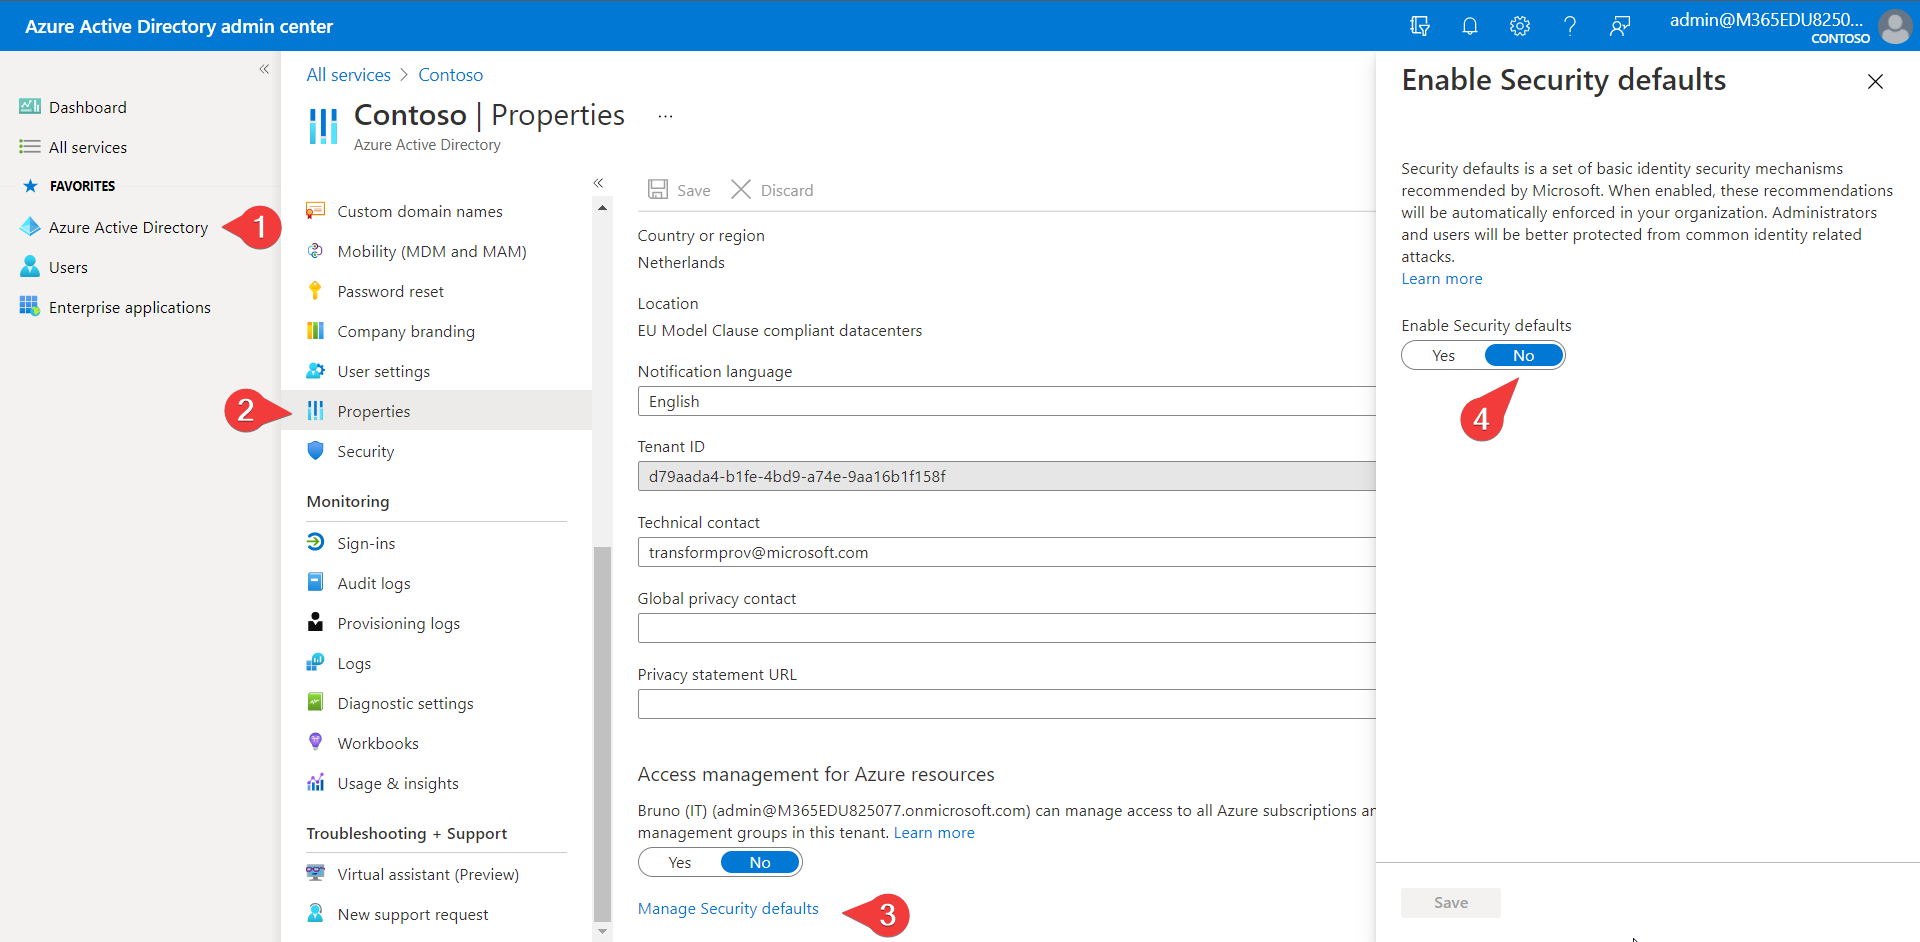Set Azure resources access management to Yes
The height and width of the screenshot is (942, 1920).
click(x=680, y=862)
